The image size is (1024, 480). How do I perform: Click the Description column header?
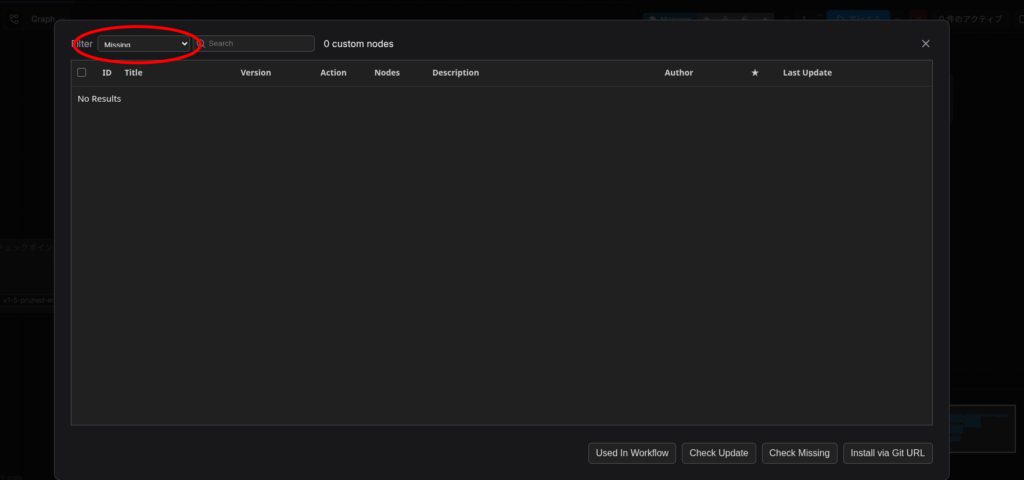click(455, 73)
